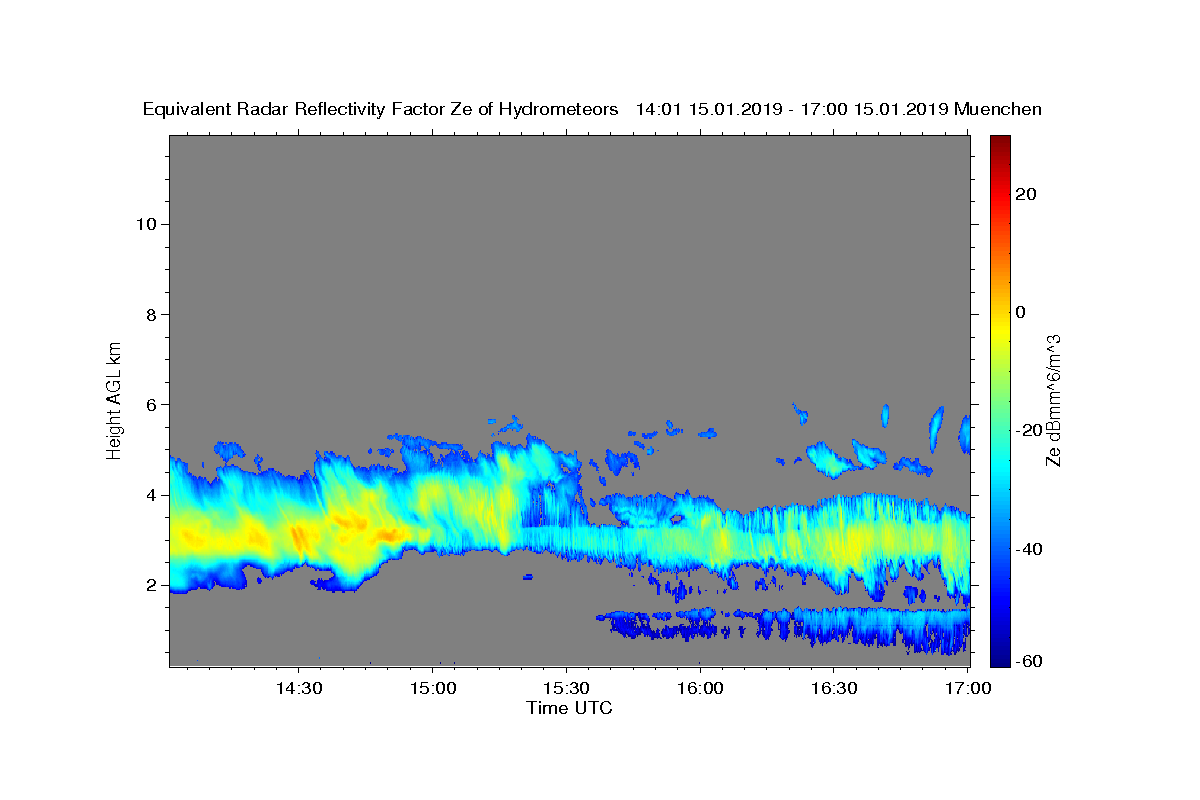Click the plot title 'Equivalent Radar Reflectivity Factor Ze of Hydrometeors'
1200x800 pixels.
(x=381, y=109)
